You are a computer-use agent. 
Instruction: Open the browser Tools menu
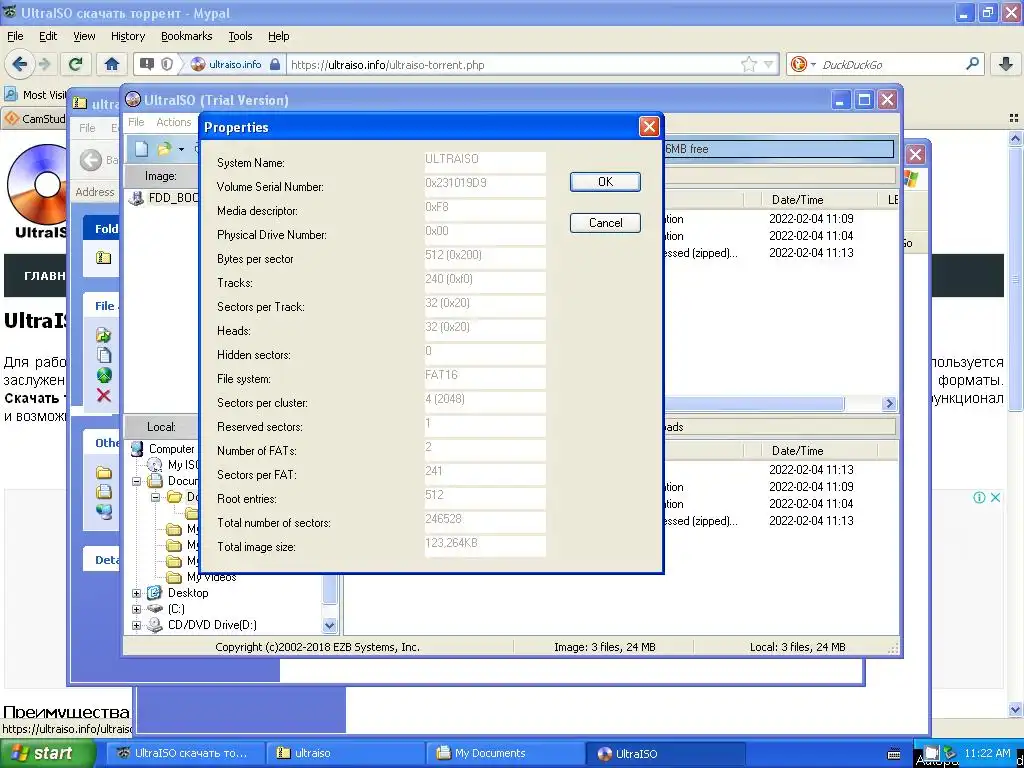[240, 36]
